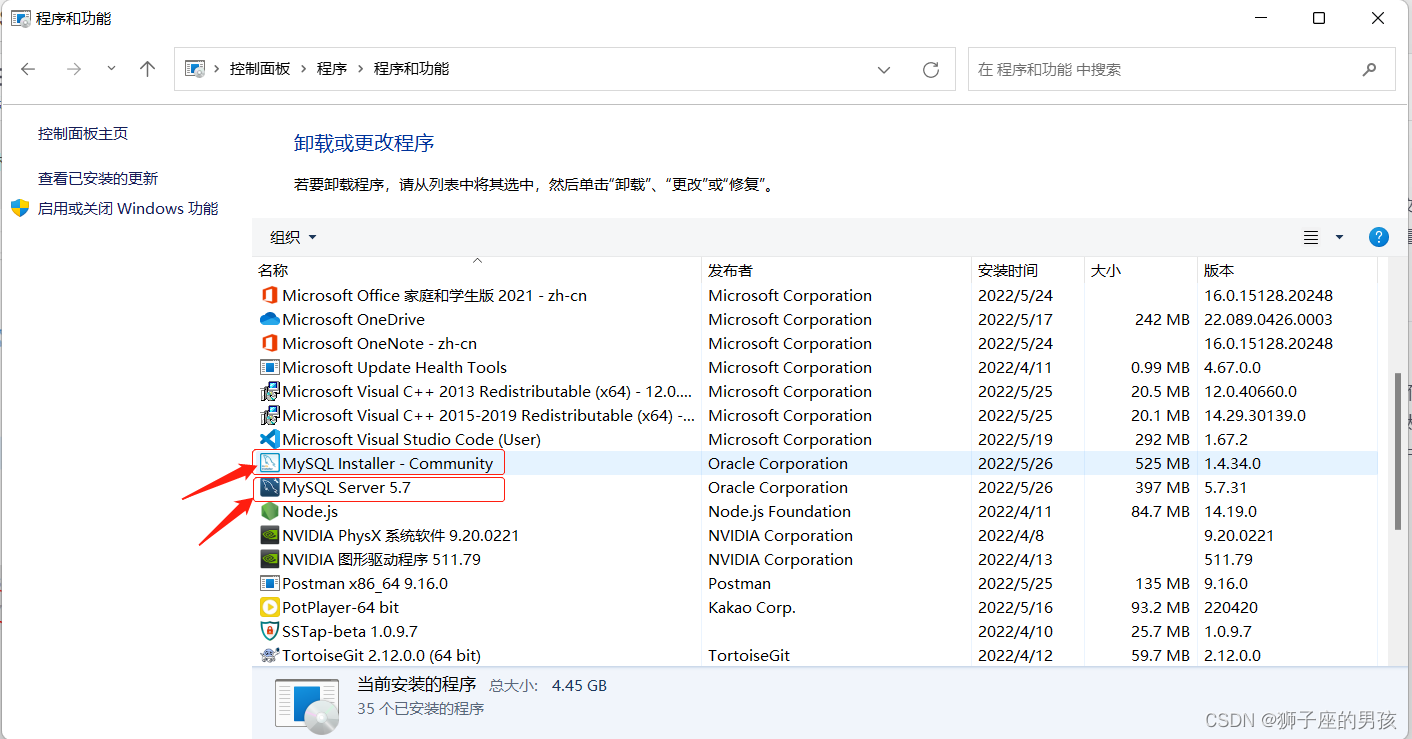1412x739 pixels.
Task: Click the Update Health Tools icon
Action: pos(269,367)
